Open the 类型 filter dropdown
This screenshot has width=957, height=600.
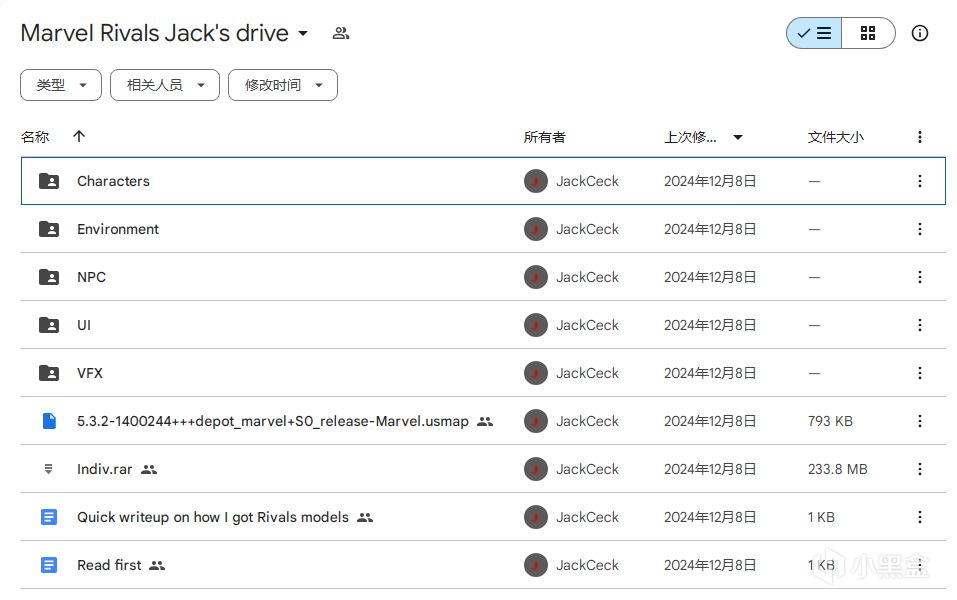pos(61,85)
